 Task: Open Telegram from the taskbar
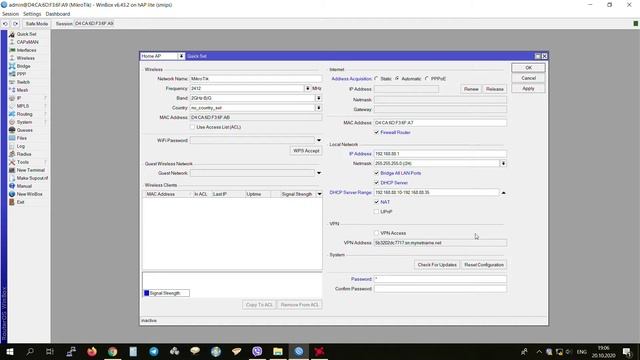pos(154,351)
